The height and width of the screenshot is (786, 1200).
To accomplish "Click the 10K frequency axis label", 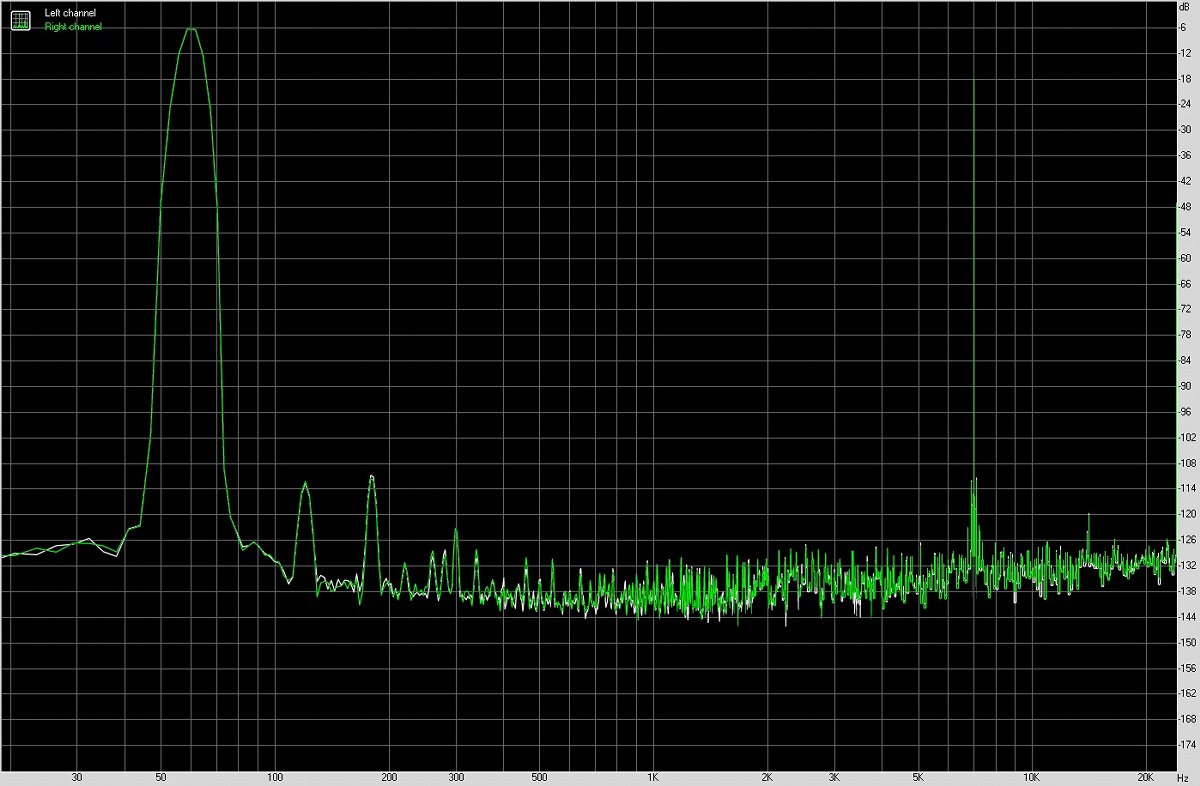I will pos(1032,777).
